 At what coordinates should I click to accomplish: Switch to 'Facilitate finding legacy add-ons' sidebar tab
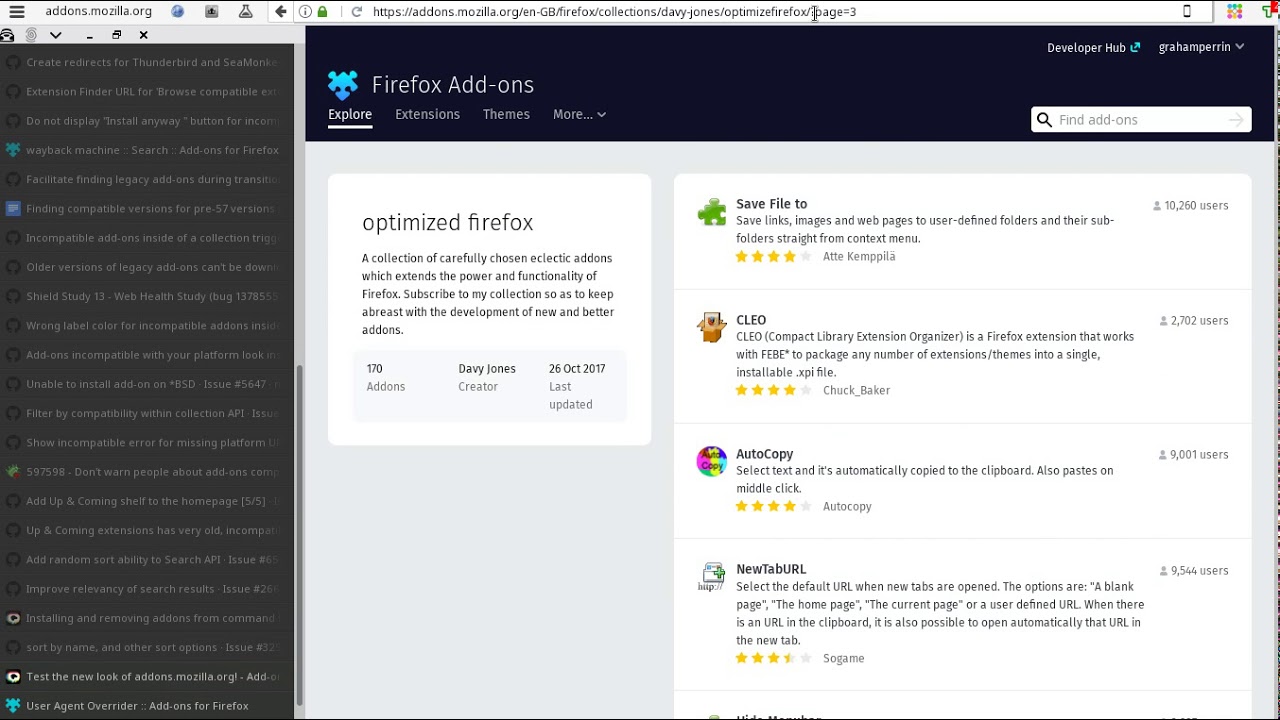tap(146, 179)
